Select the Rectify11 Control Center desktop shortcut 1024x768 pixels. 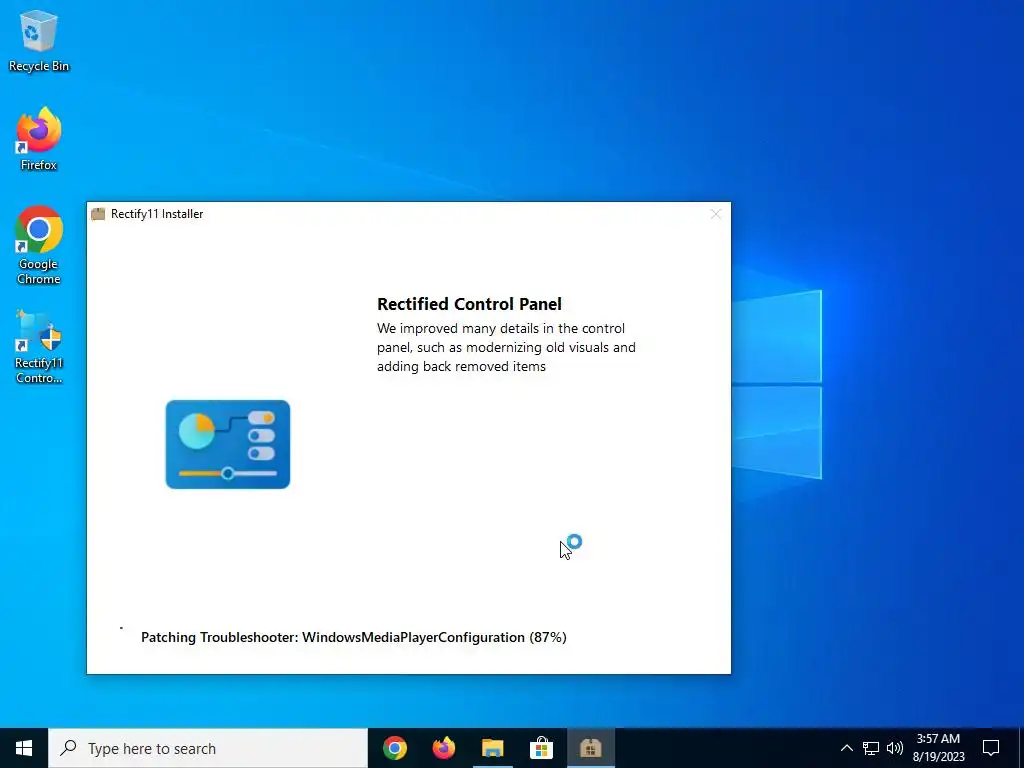(39, 347)
